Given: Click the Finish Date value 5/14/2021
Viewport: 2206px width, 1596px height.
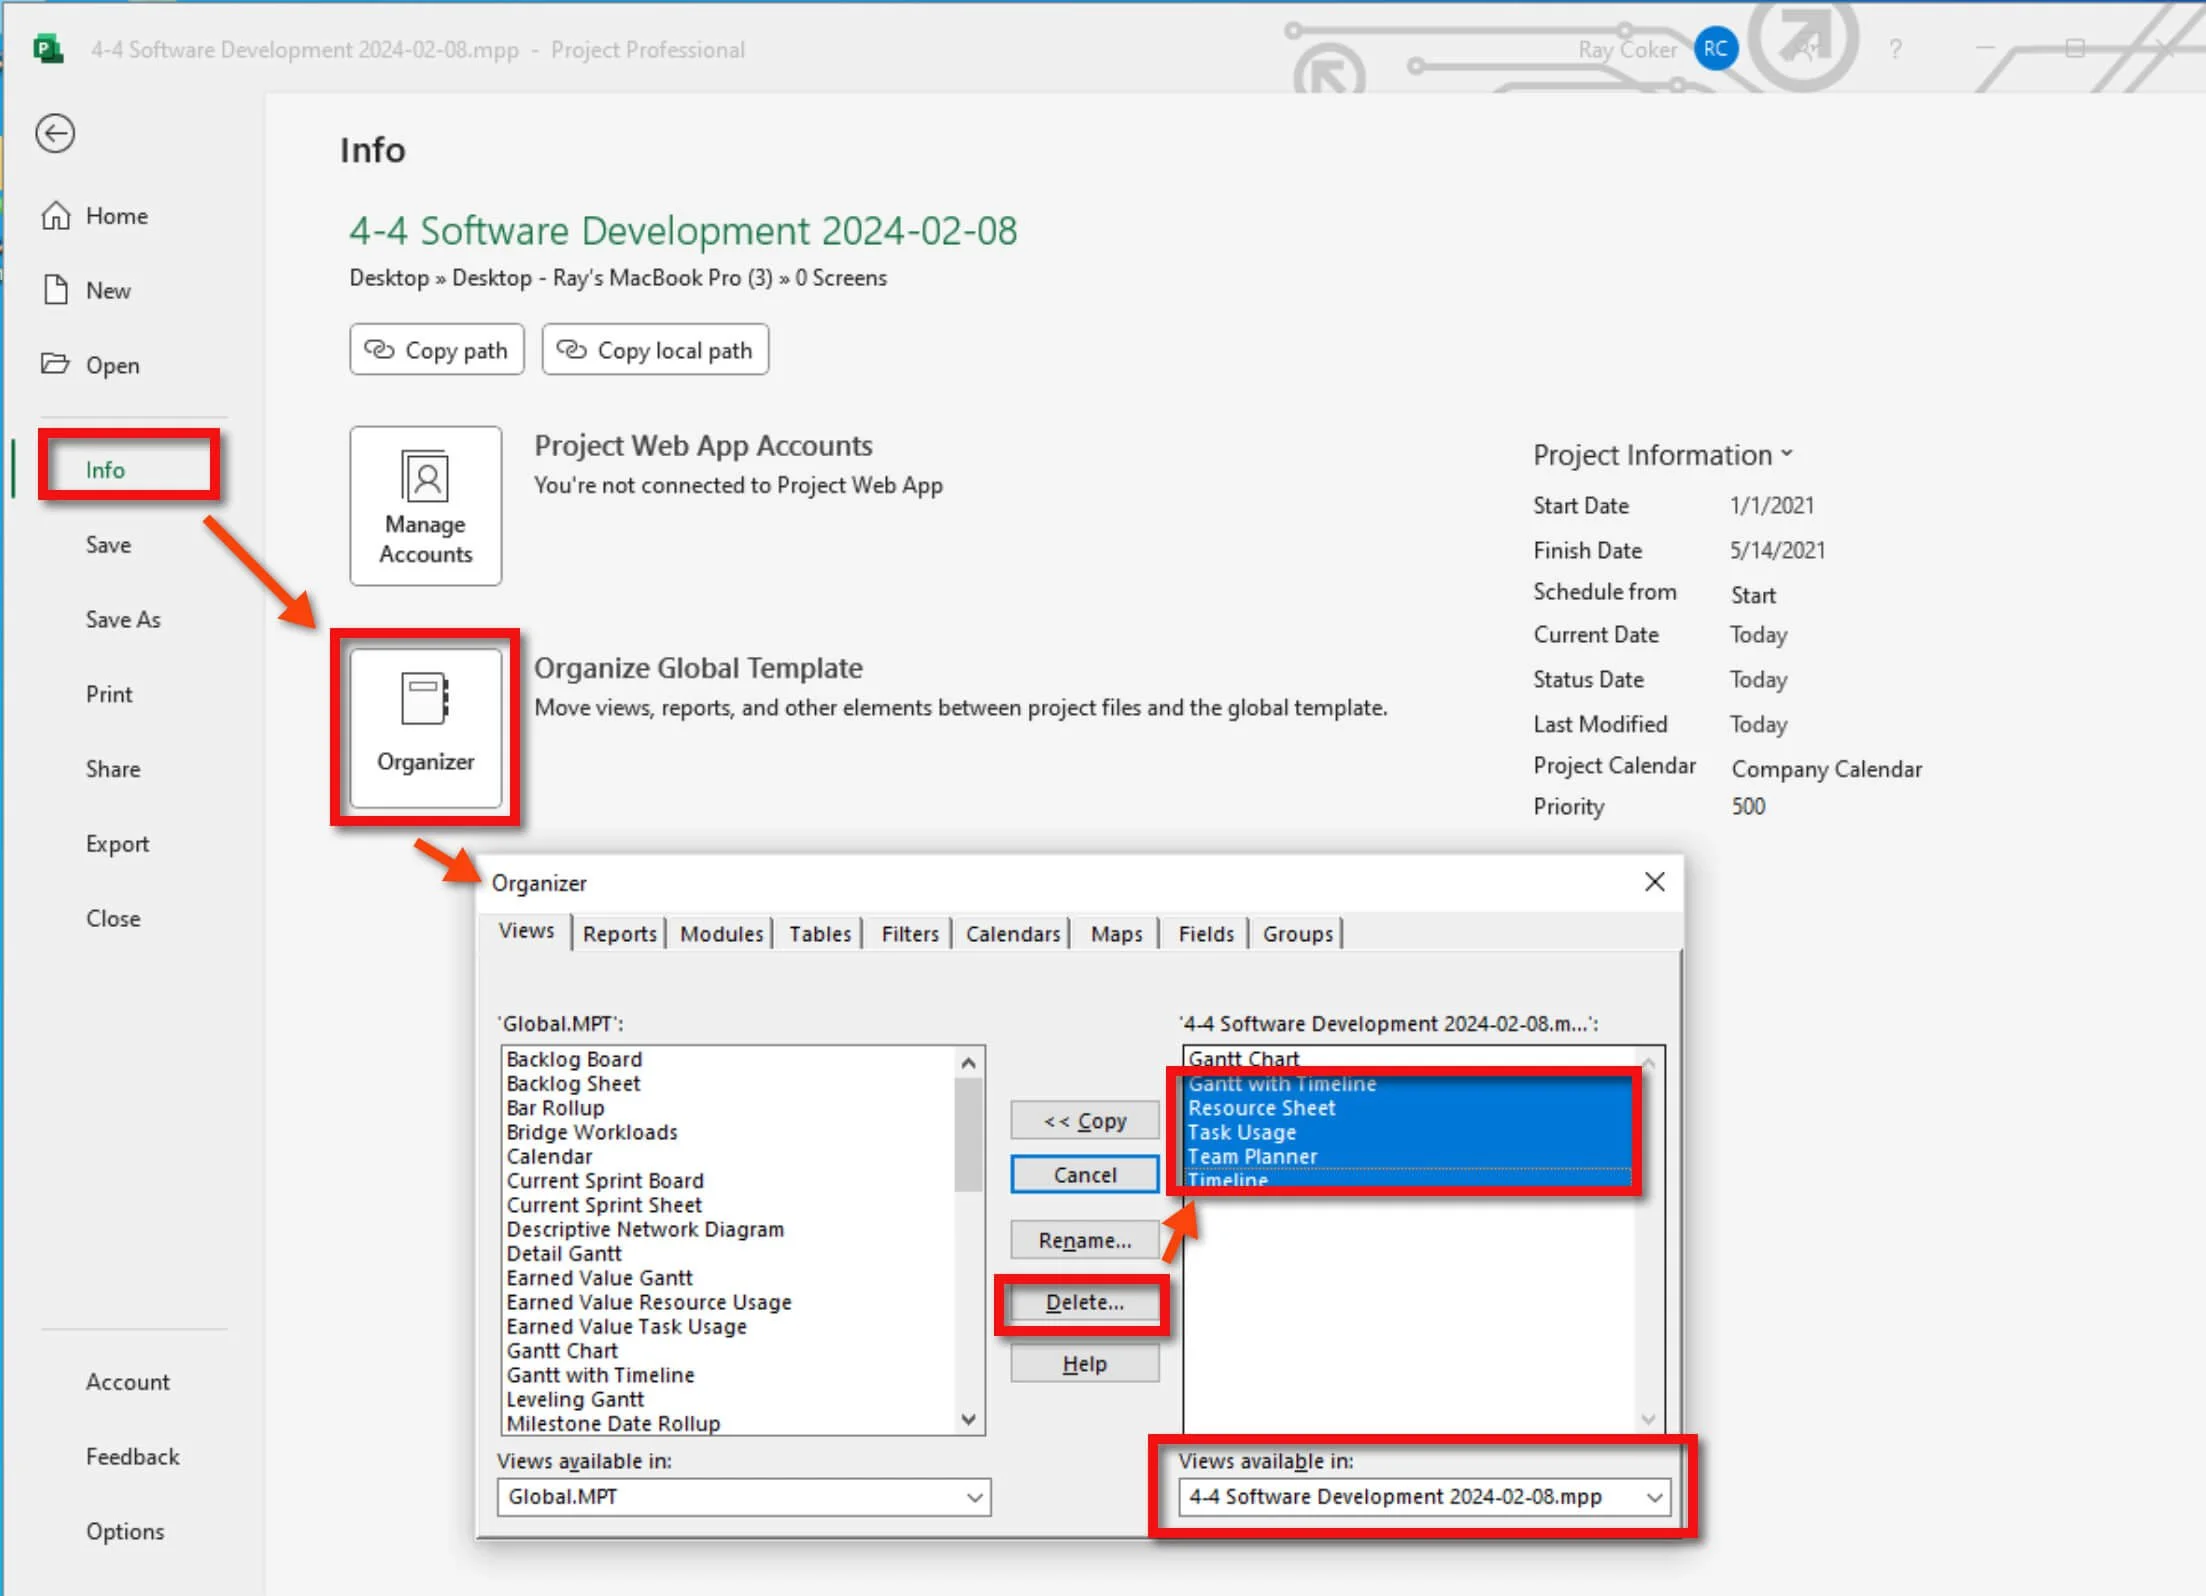Looking at the screenshot, I should click(1777, 550).
